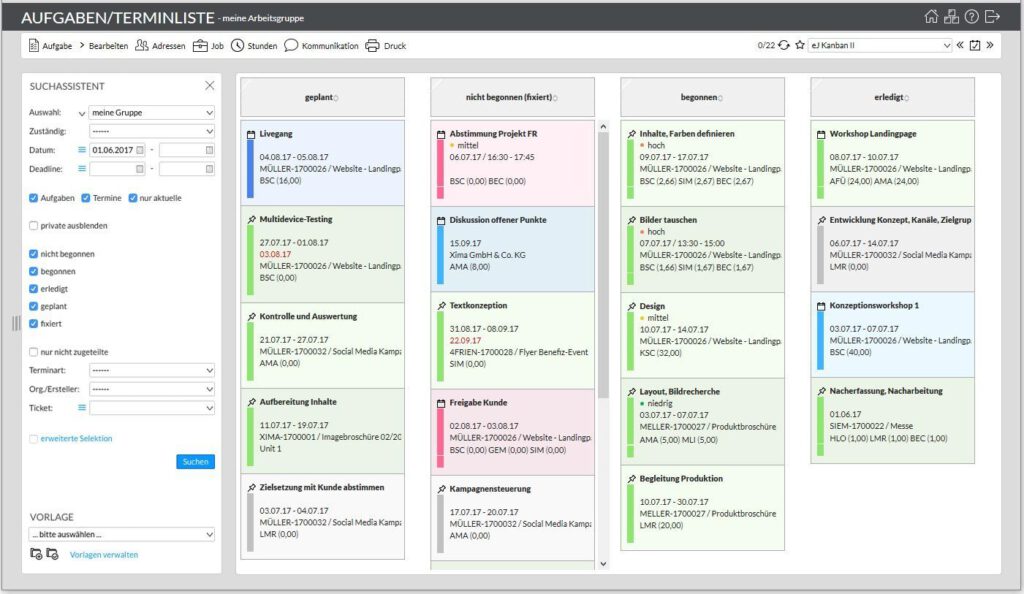Uncheck the geplant checkbox
1024x594 pixels.
[x=33, y=306]
